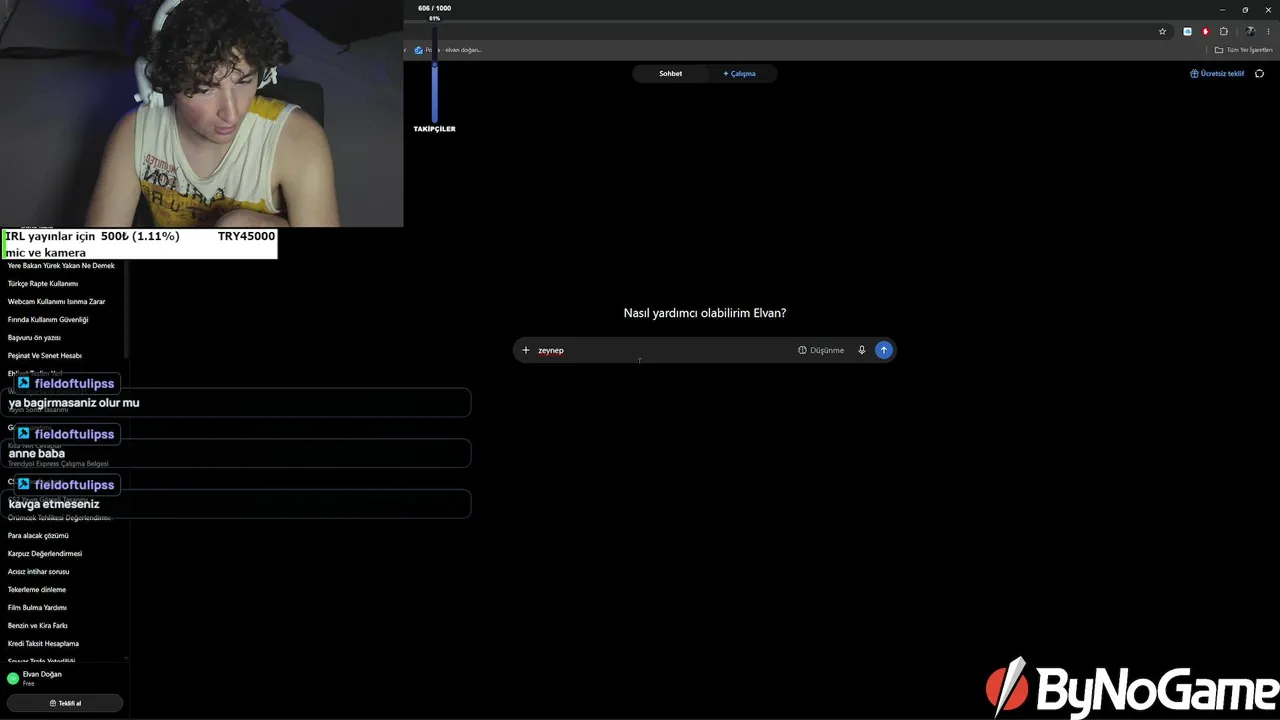Open the Chrome three-dot menu

pos(1268,31)
